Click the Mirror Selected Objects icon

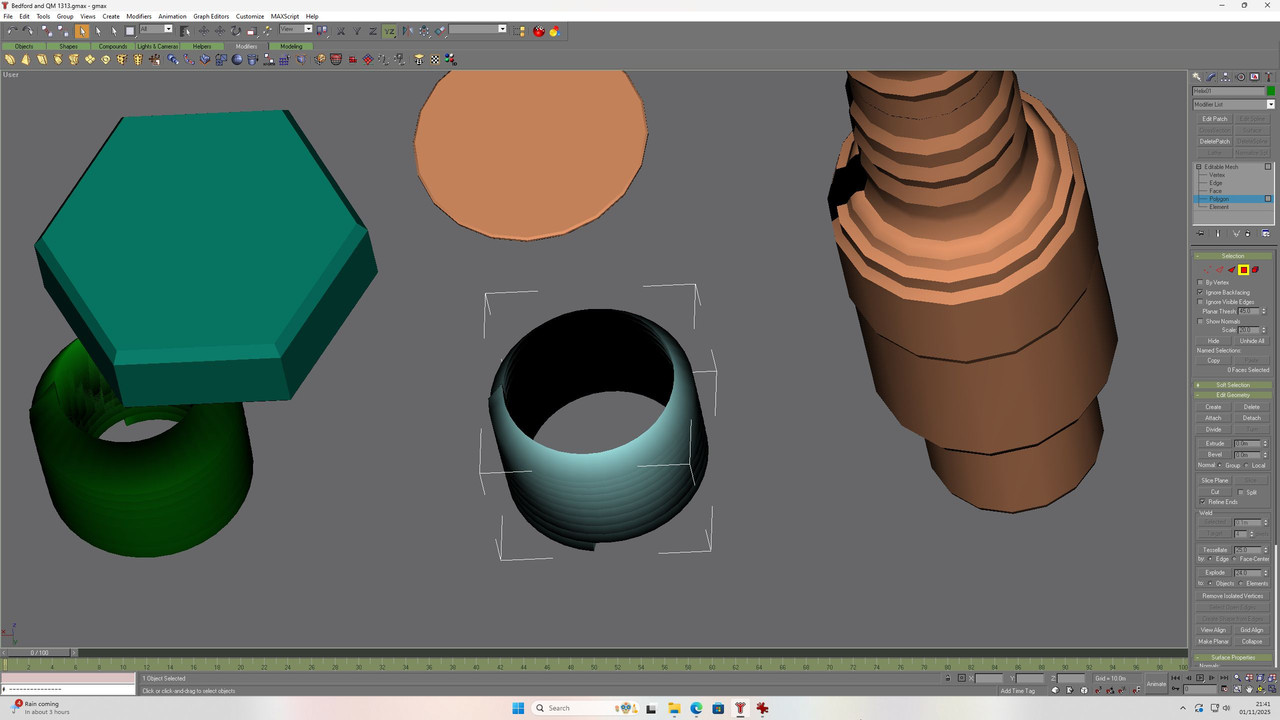coord(407,31)
